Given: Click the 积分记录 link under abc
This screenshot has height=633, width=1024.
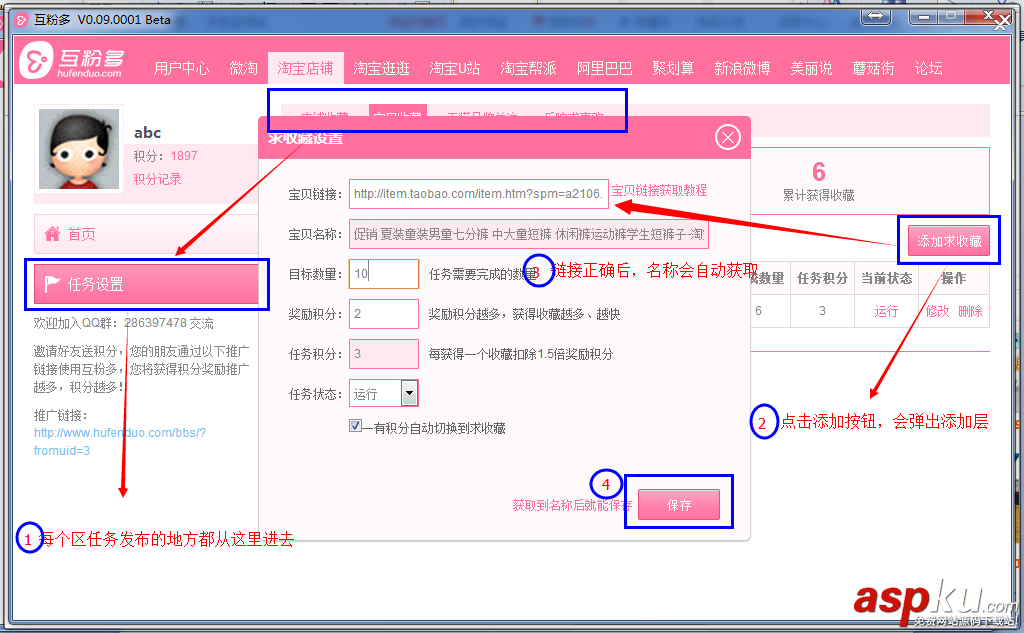Looking at the screenshot, I should [157, 177].
